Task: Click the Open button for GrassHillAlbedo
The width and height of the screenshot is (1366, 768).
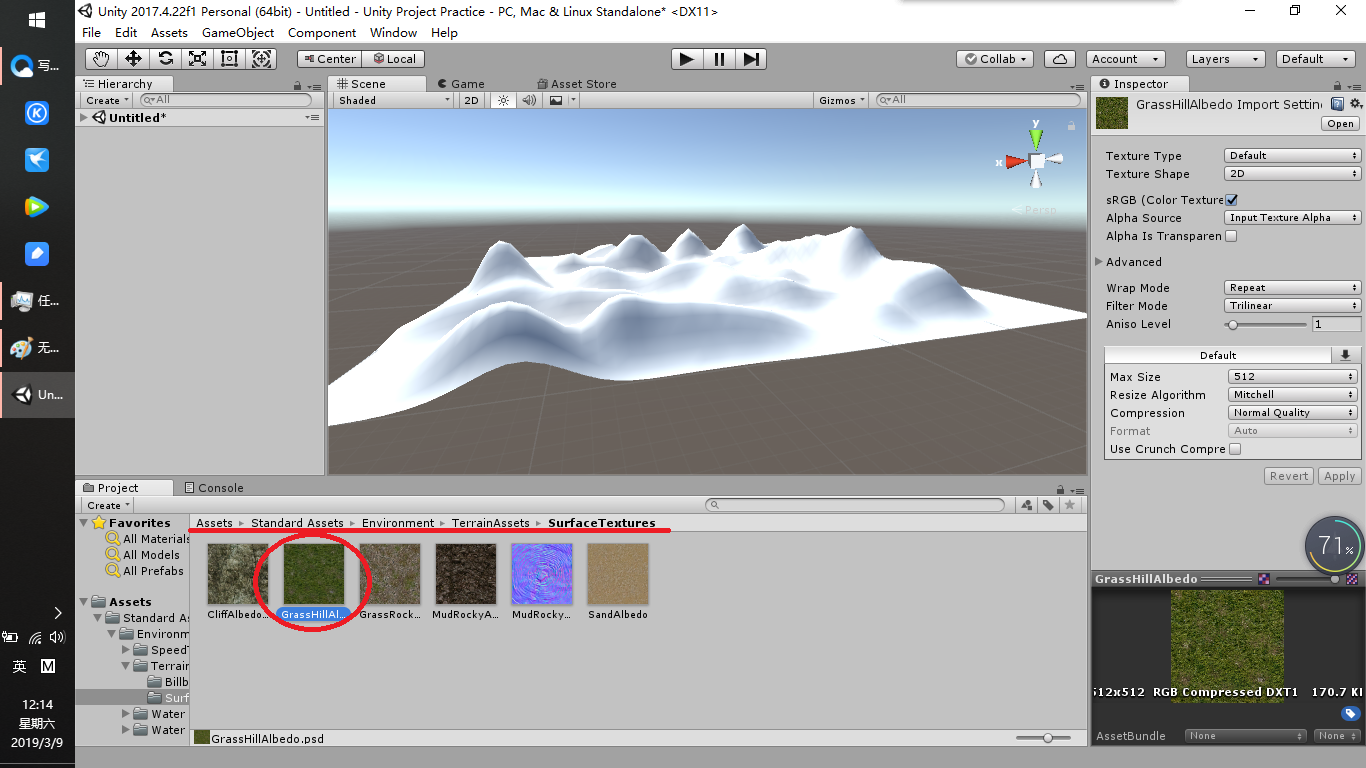Action: 1340,123
